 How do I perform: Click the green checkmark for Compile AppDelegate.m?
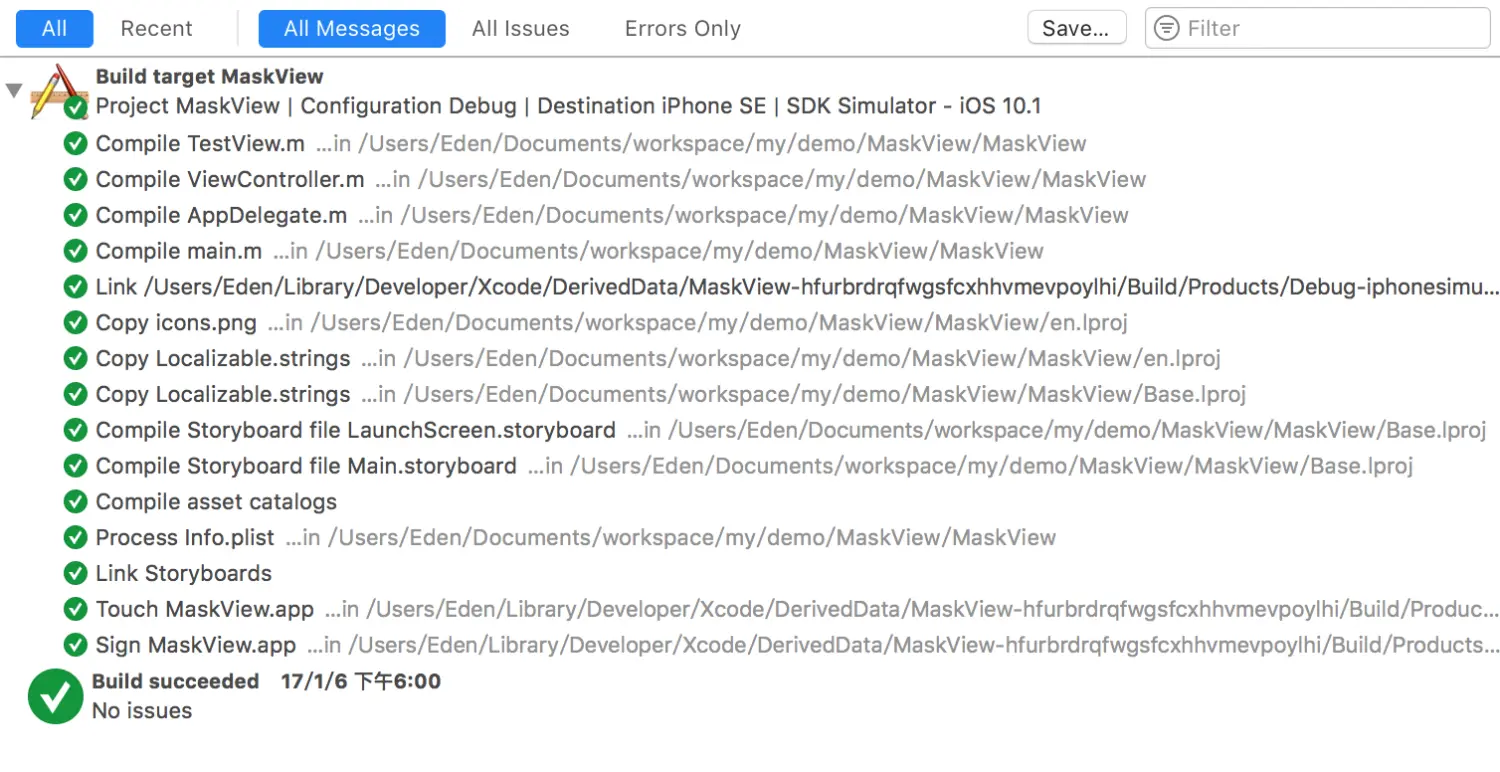coord(75,216)
